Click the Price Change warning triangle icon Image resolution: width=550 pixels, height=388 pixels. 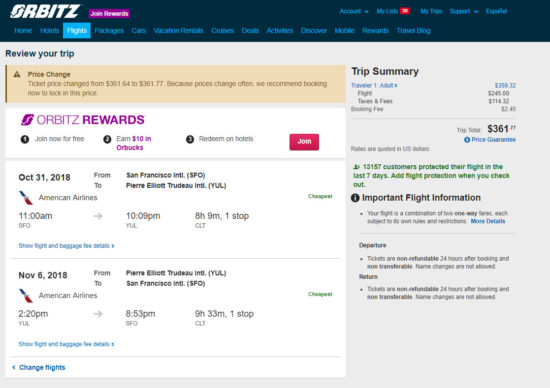(x=16, y=74)
